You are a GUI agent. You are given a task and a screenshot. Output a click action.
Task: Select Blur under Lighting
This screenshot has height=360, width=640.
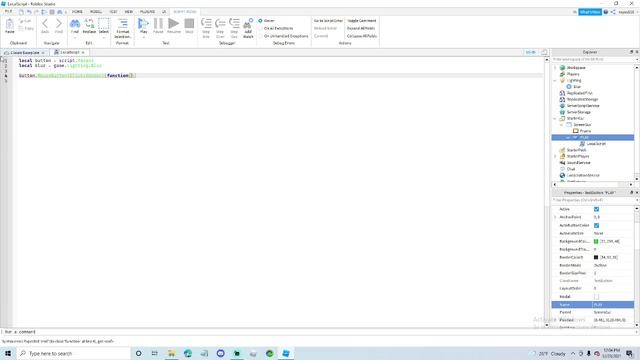pyautogui.click(x=577, y=87)
